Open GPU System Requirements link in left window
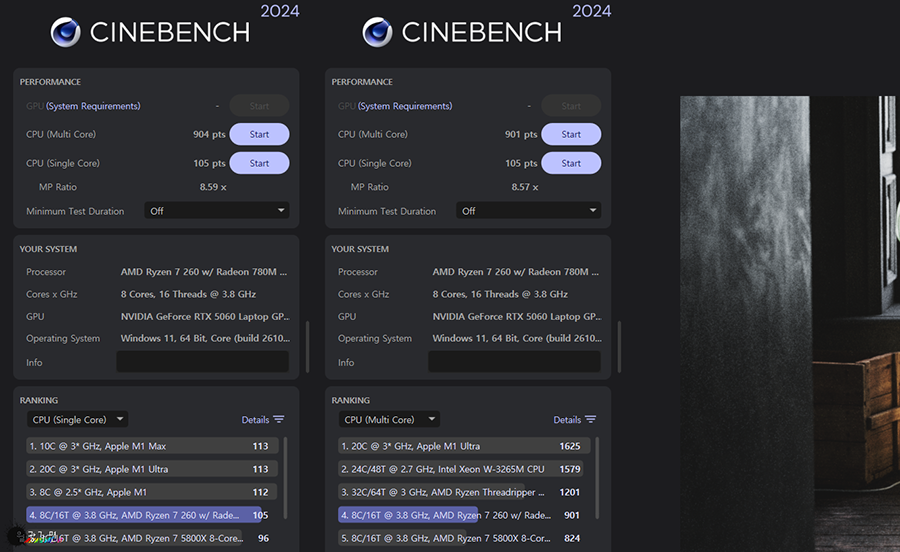Image resolution: width=900 pixels, height=552 pixels. coord(93,106)
